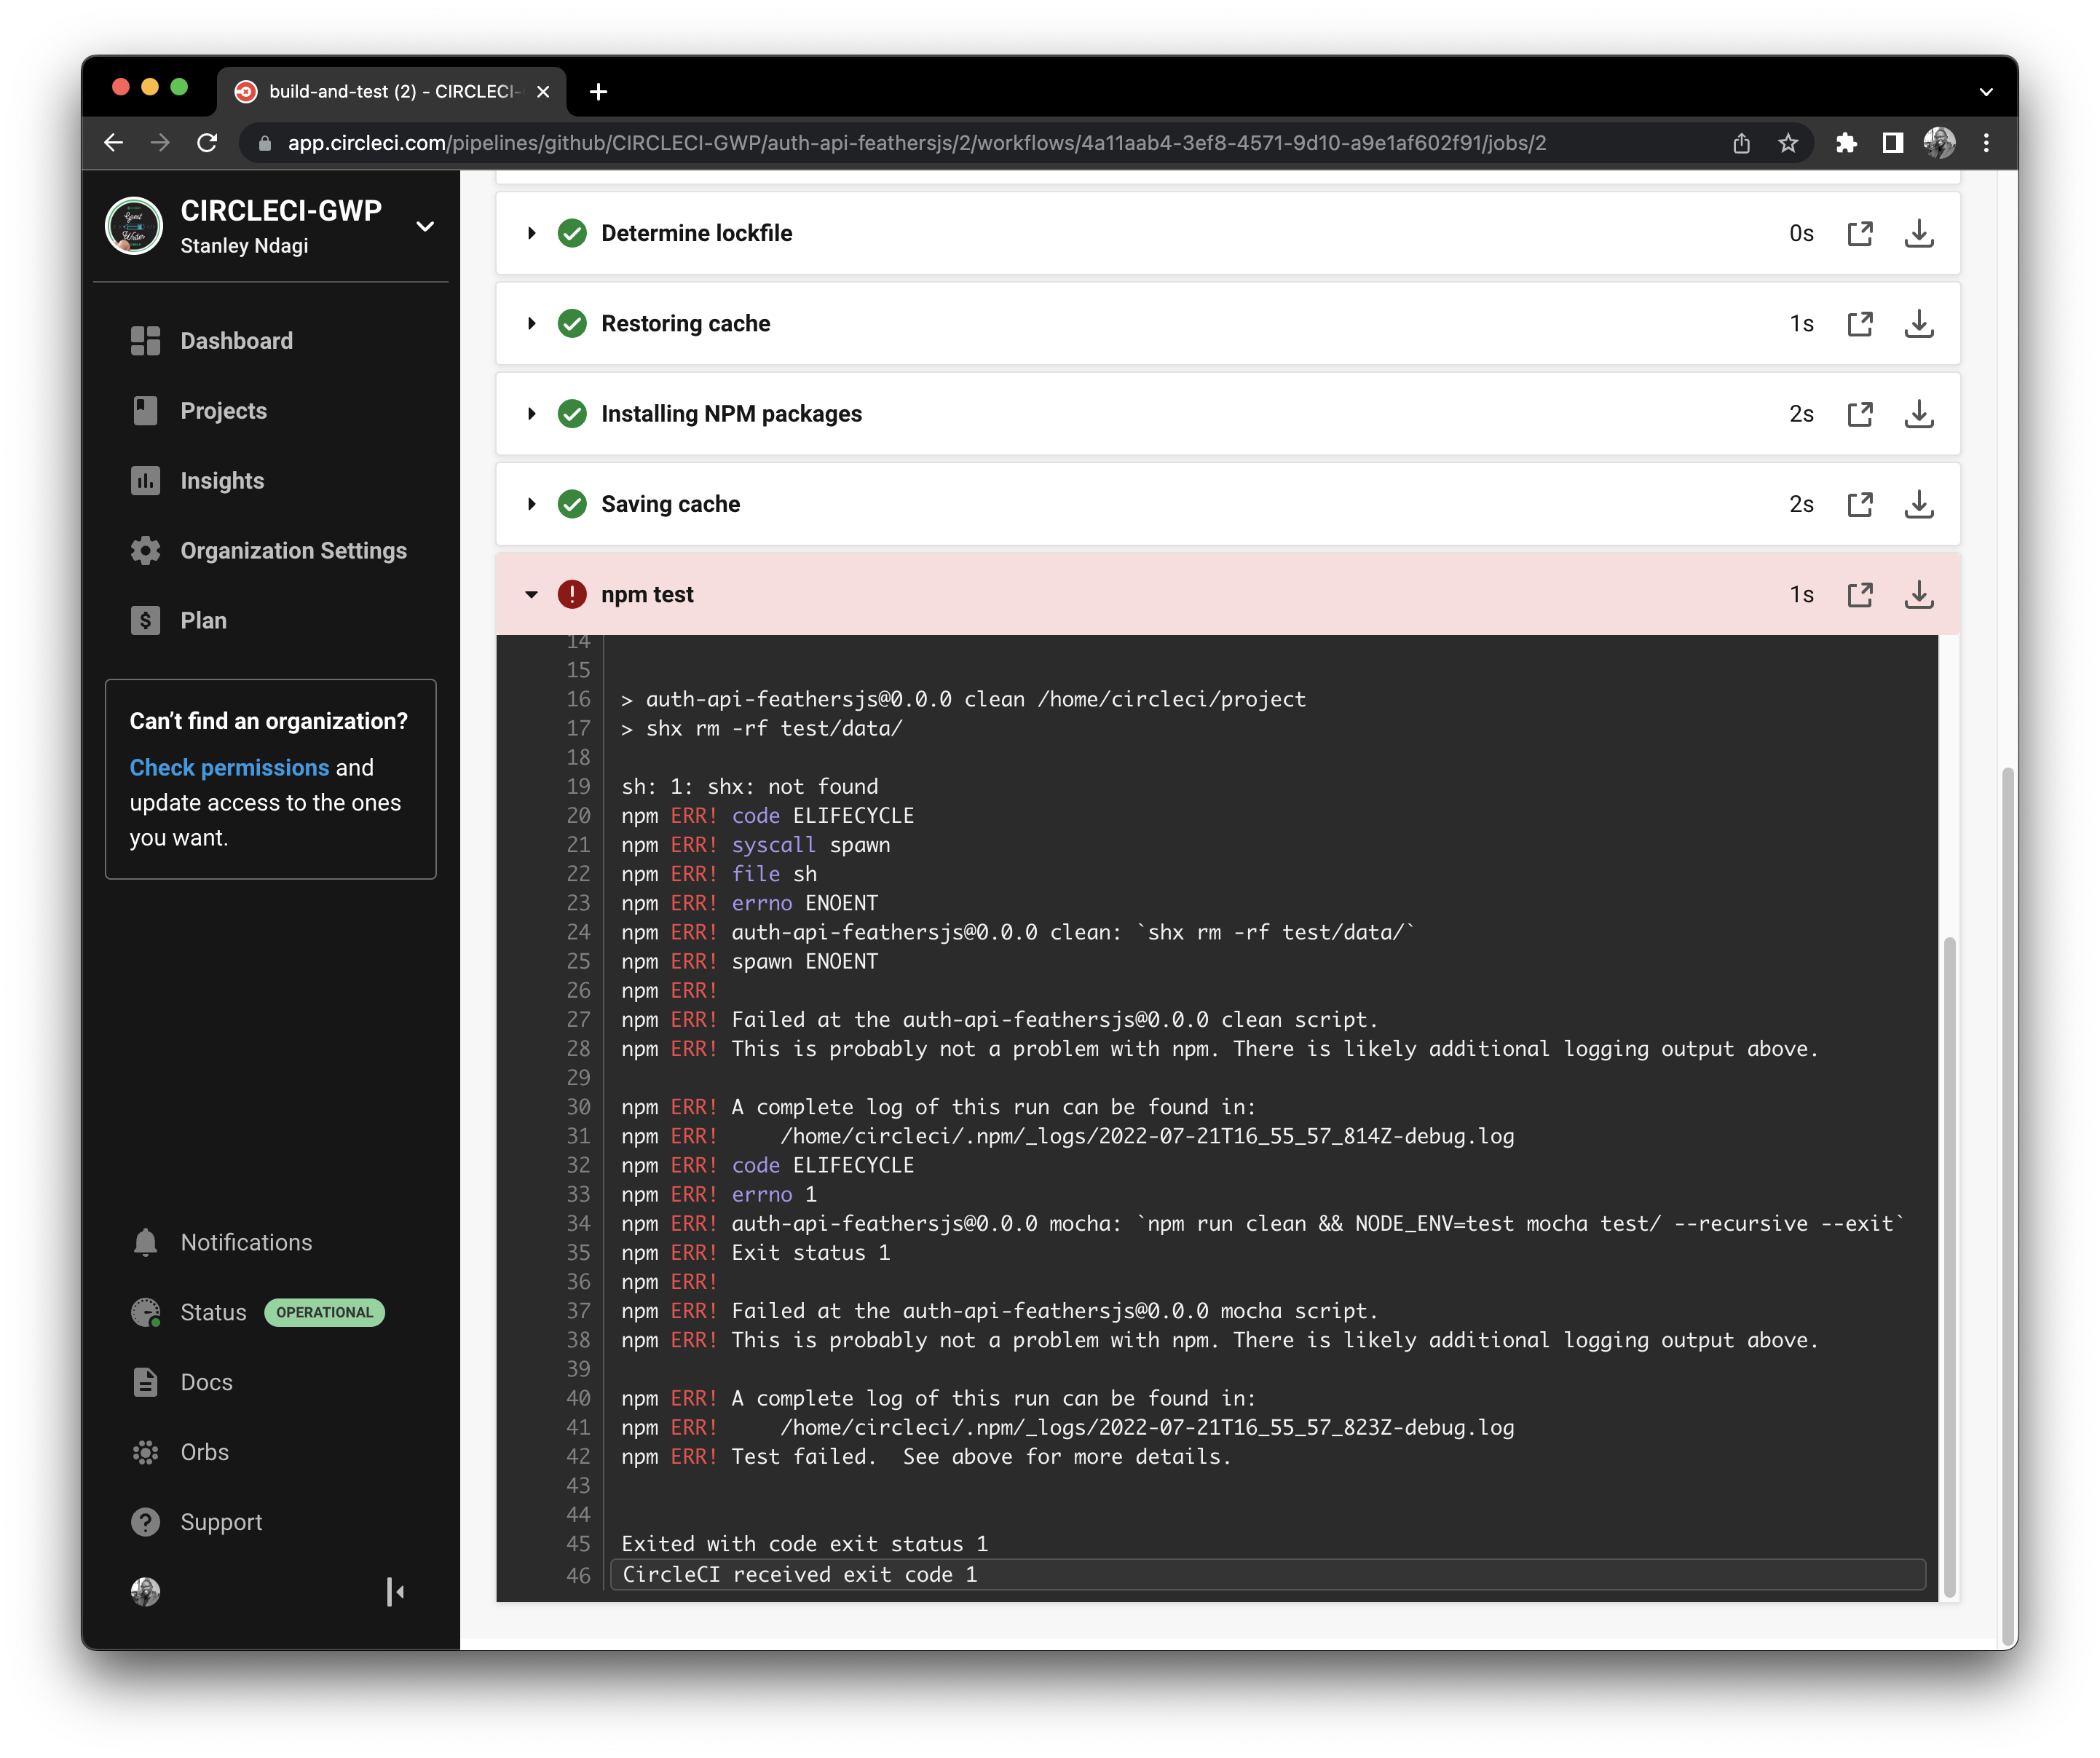
Task: Click the Check permissions link
Action: click(x=229, y=767)
